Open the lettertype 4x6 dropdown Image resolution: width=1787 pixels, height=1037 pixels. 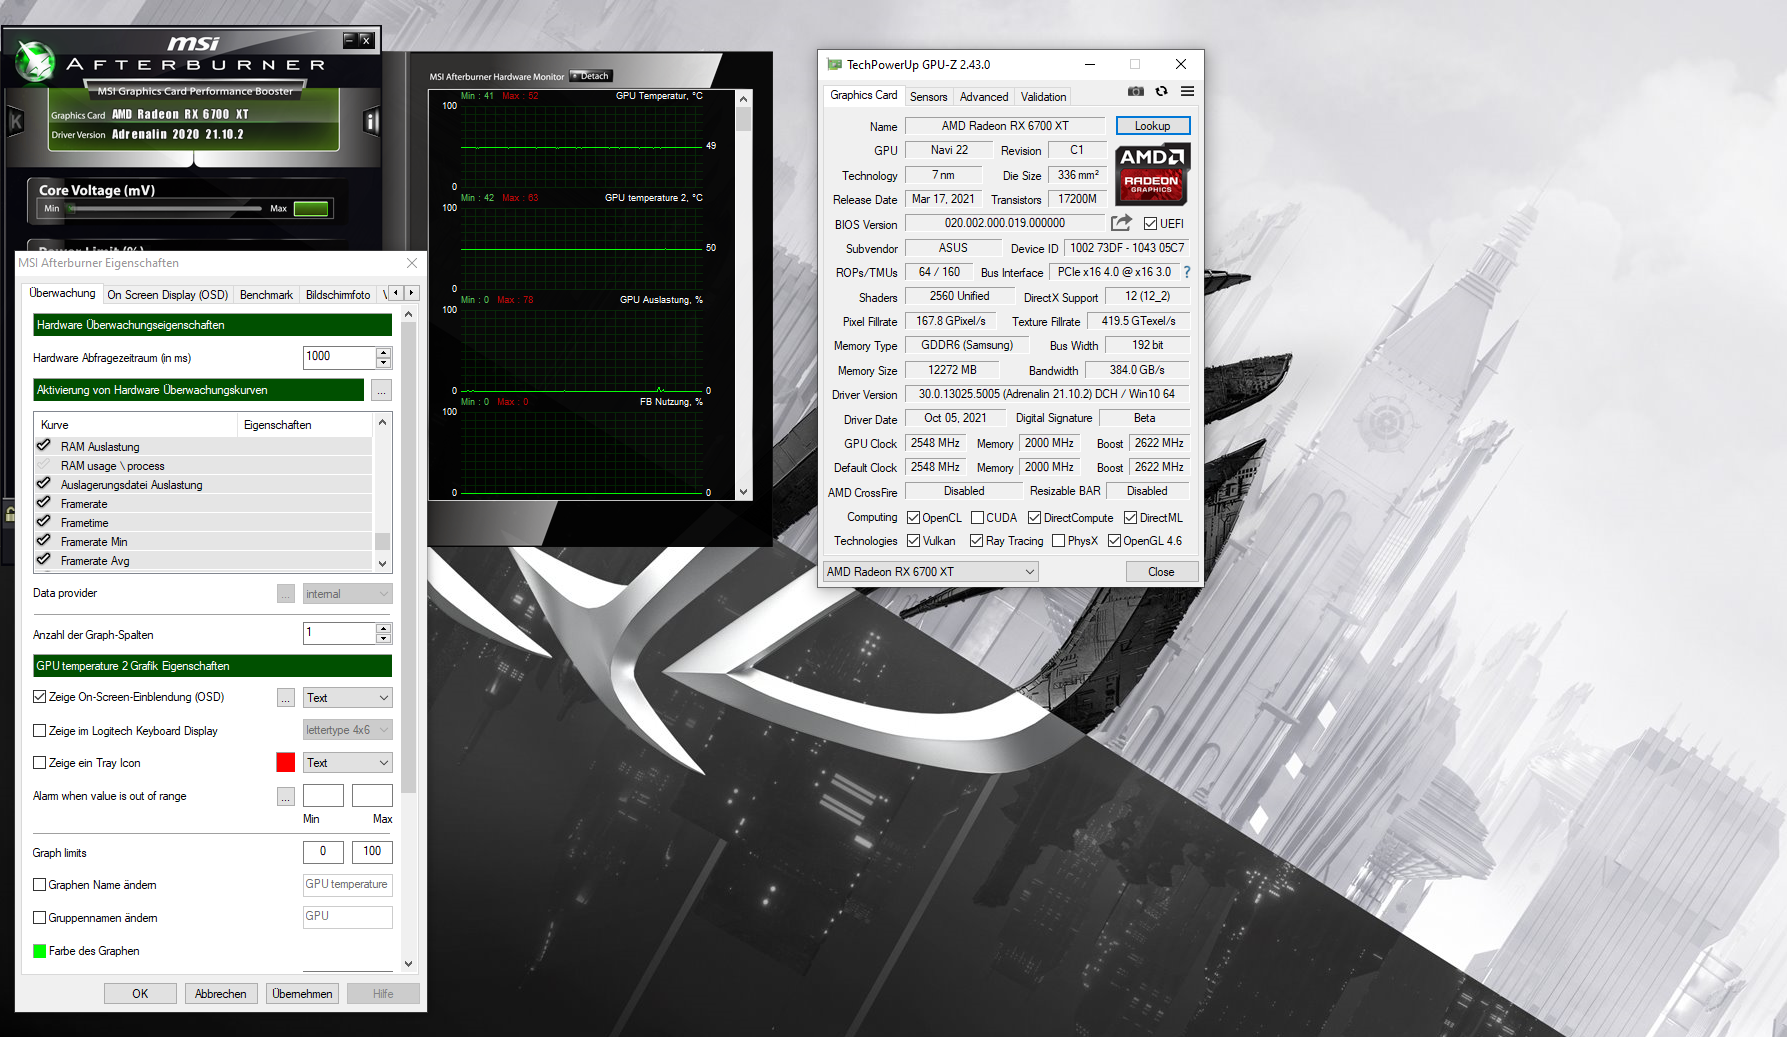pos(347,730)
